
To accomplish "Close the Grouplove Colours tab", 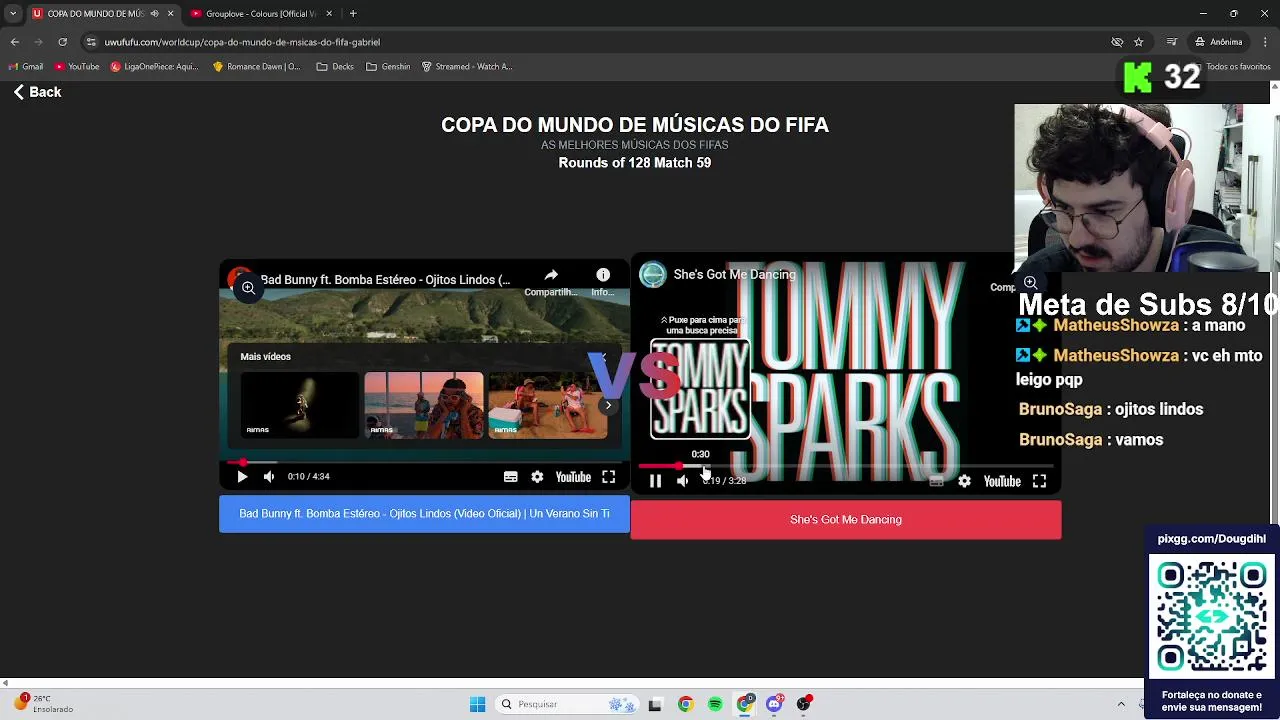I will tap(328, 14).
